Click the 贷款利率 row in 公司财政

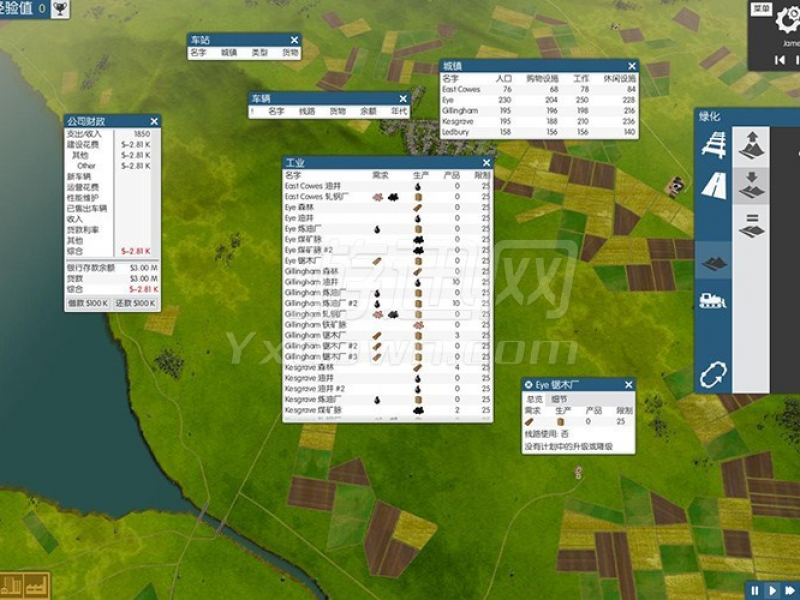(112, 230)
